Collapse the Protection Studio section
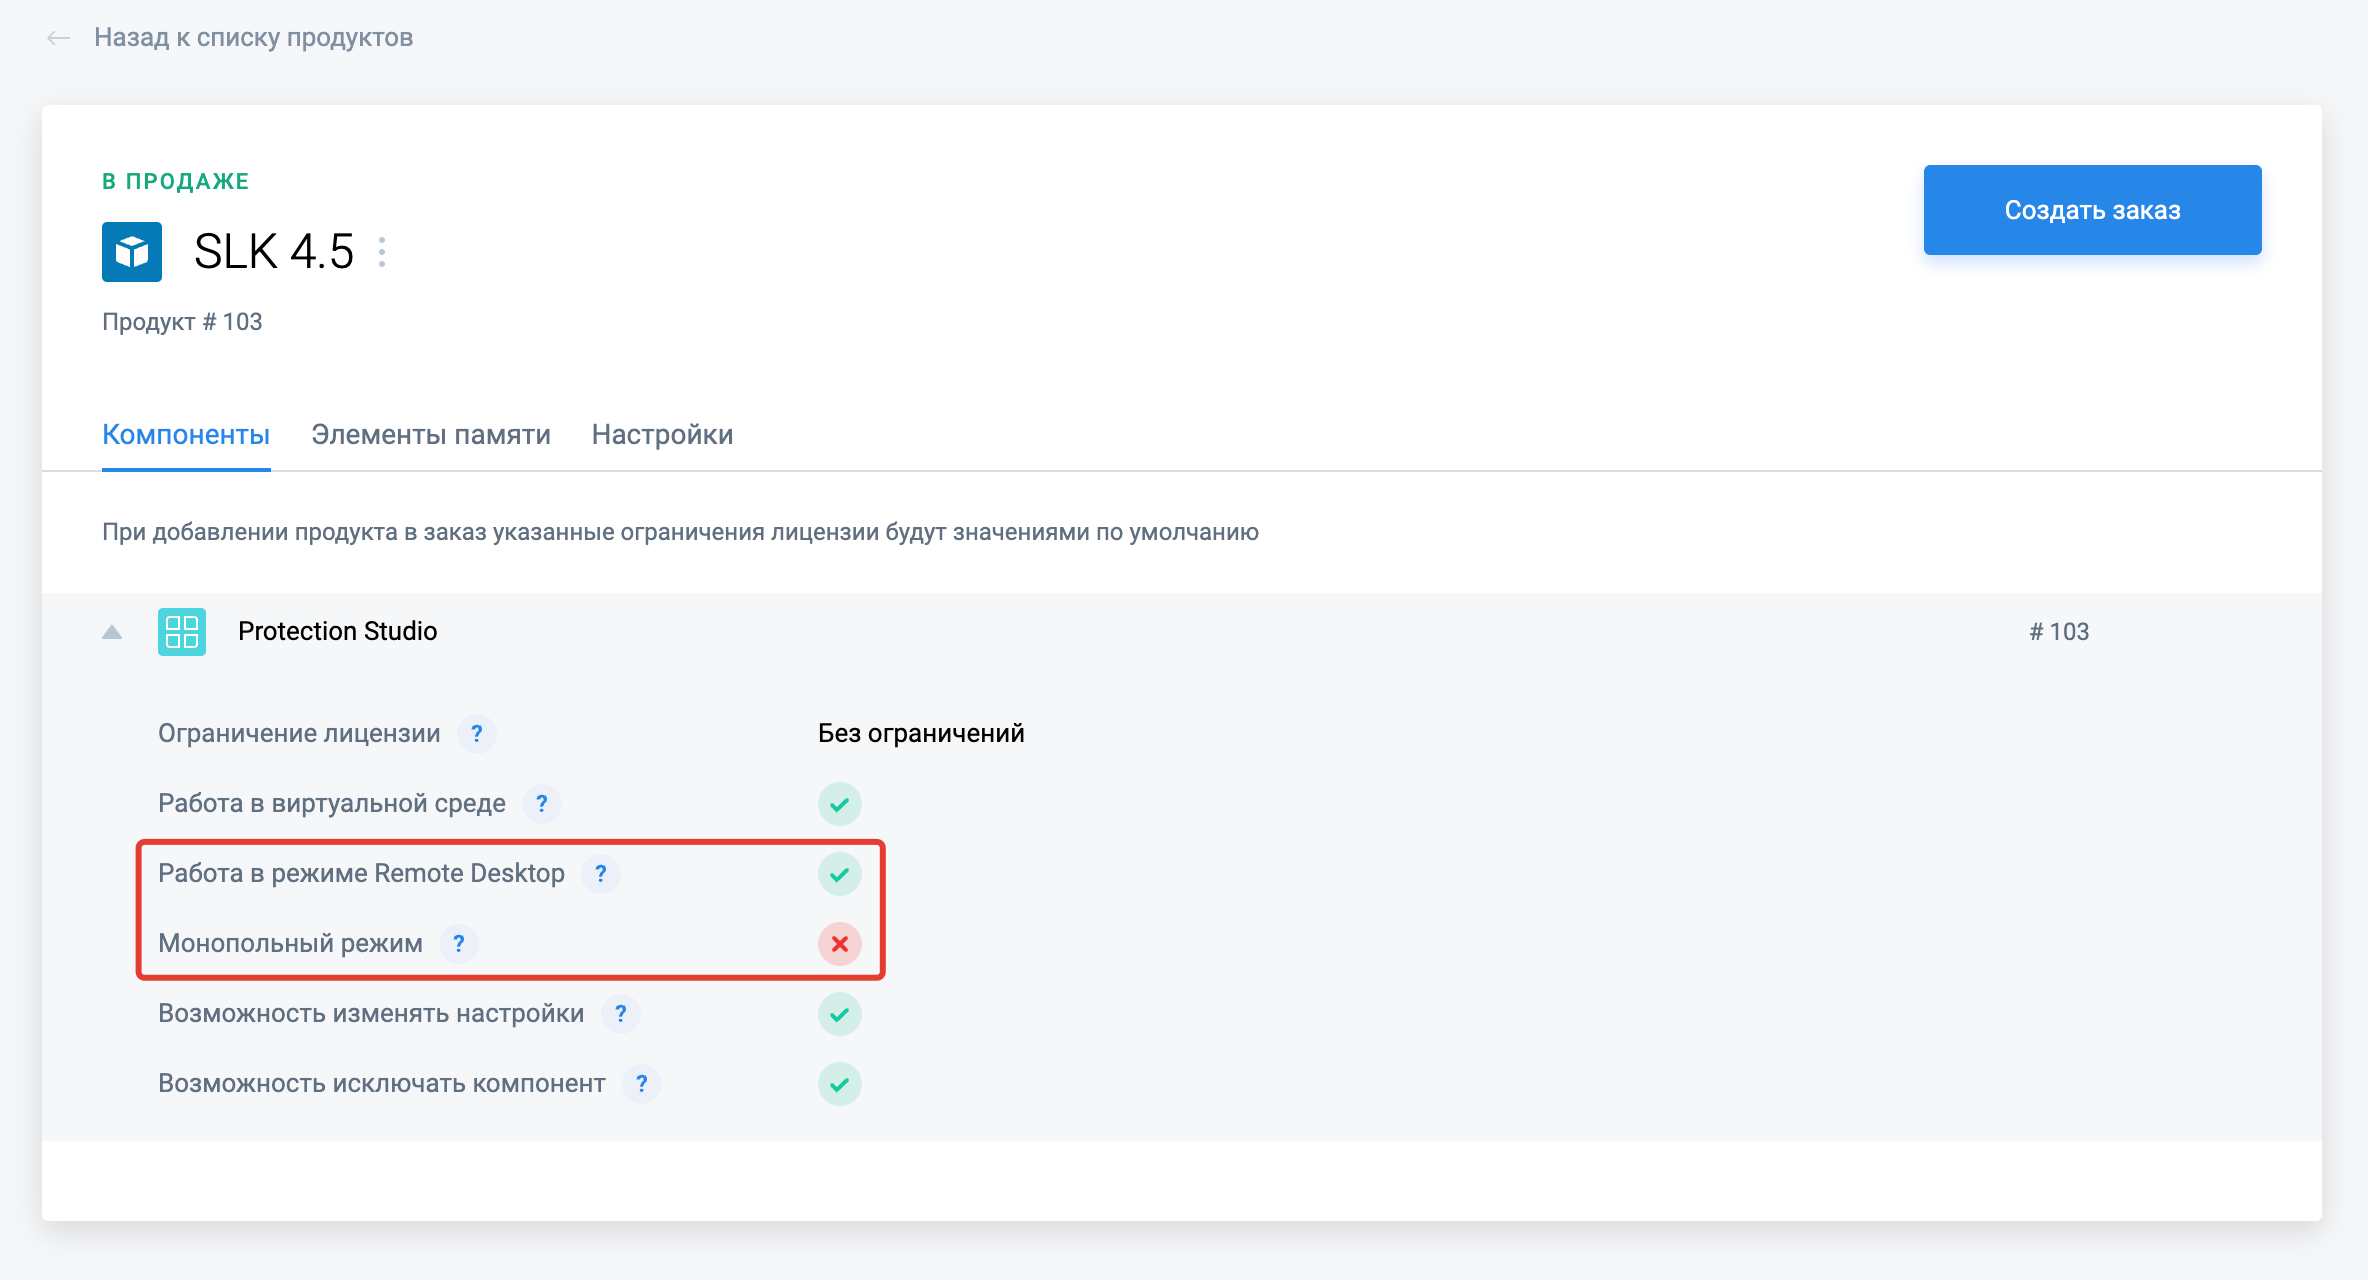 coord(112,632)
